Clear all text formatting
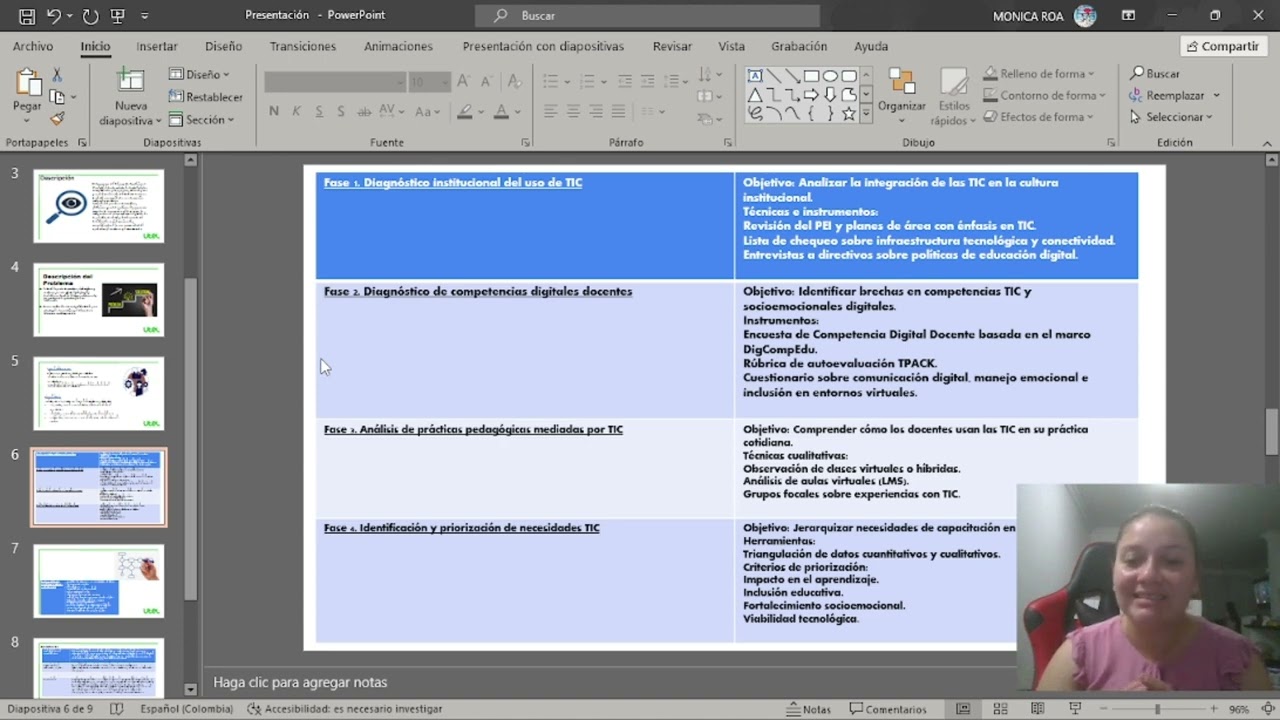The width and height of the screenshot is (1280, 720). pyautogui.click(x=514, y=82)
